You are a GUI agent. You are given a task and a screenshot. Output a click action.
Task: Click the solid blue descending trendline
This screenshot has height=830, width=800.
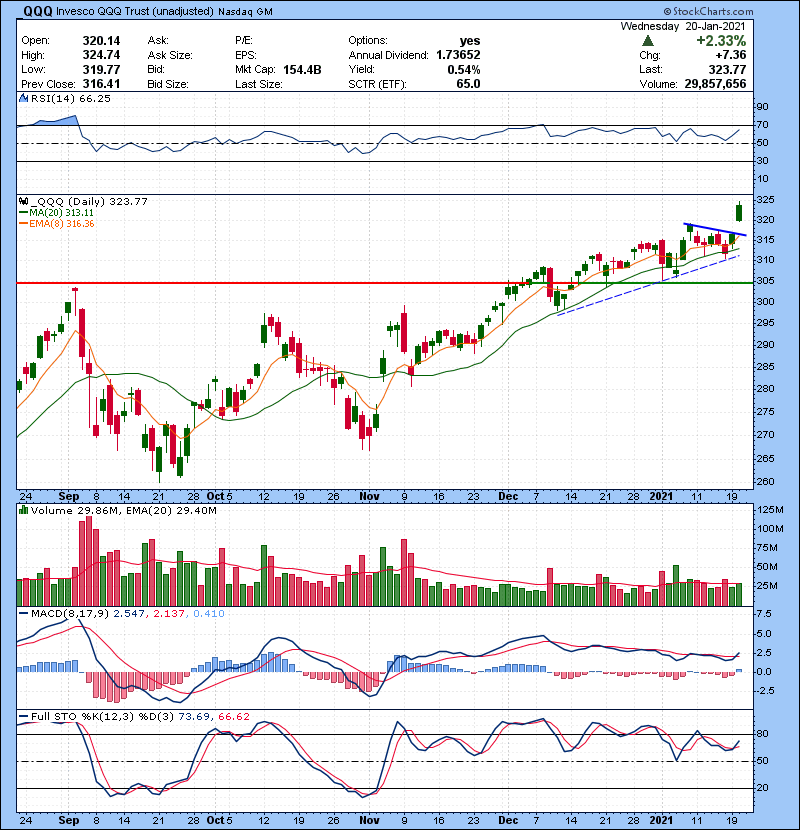[715, 230]
